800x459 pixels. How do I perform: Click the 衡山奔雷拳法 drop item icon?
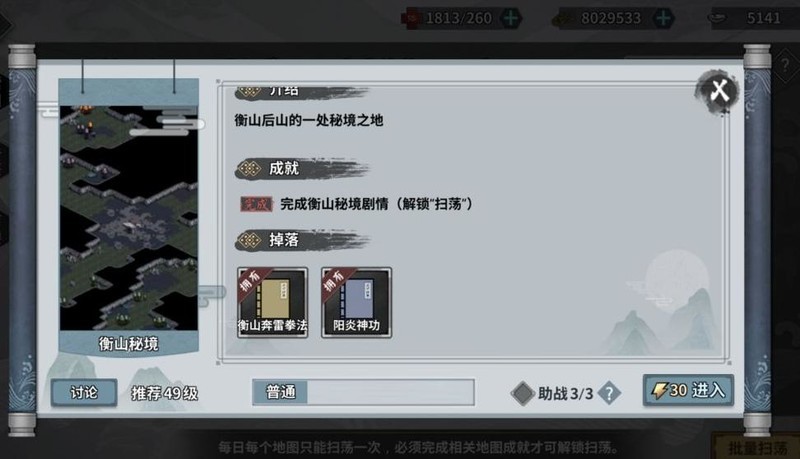272,302
